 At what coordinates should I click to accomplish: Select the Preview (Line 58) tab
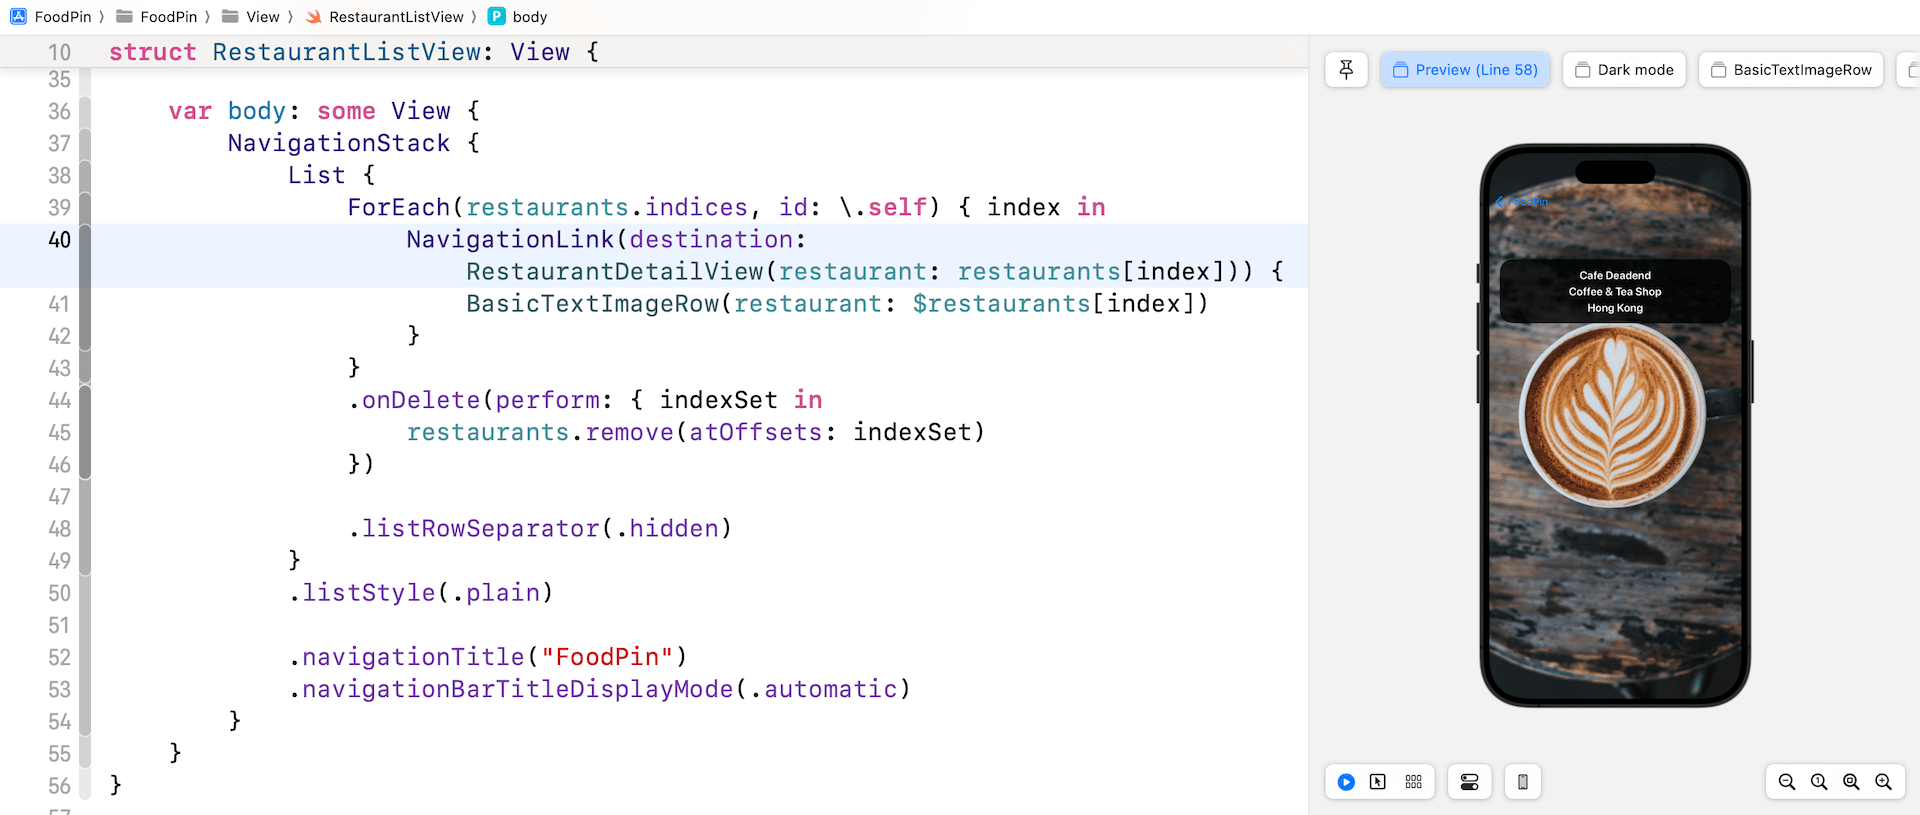[x=1465, y=70]
